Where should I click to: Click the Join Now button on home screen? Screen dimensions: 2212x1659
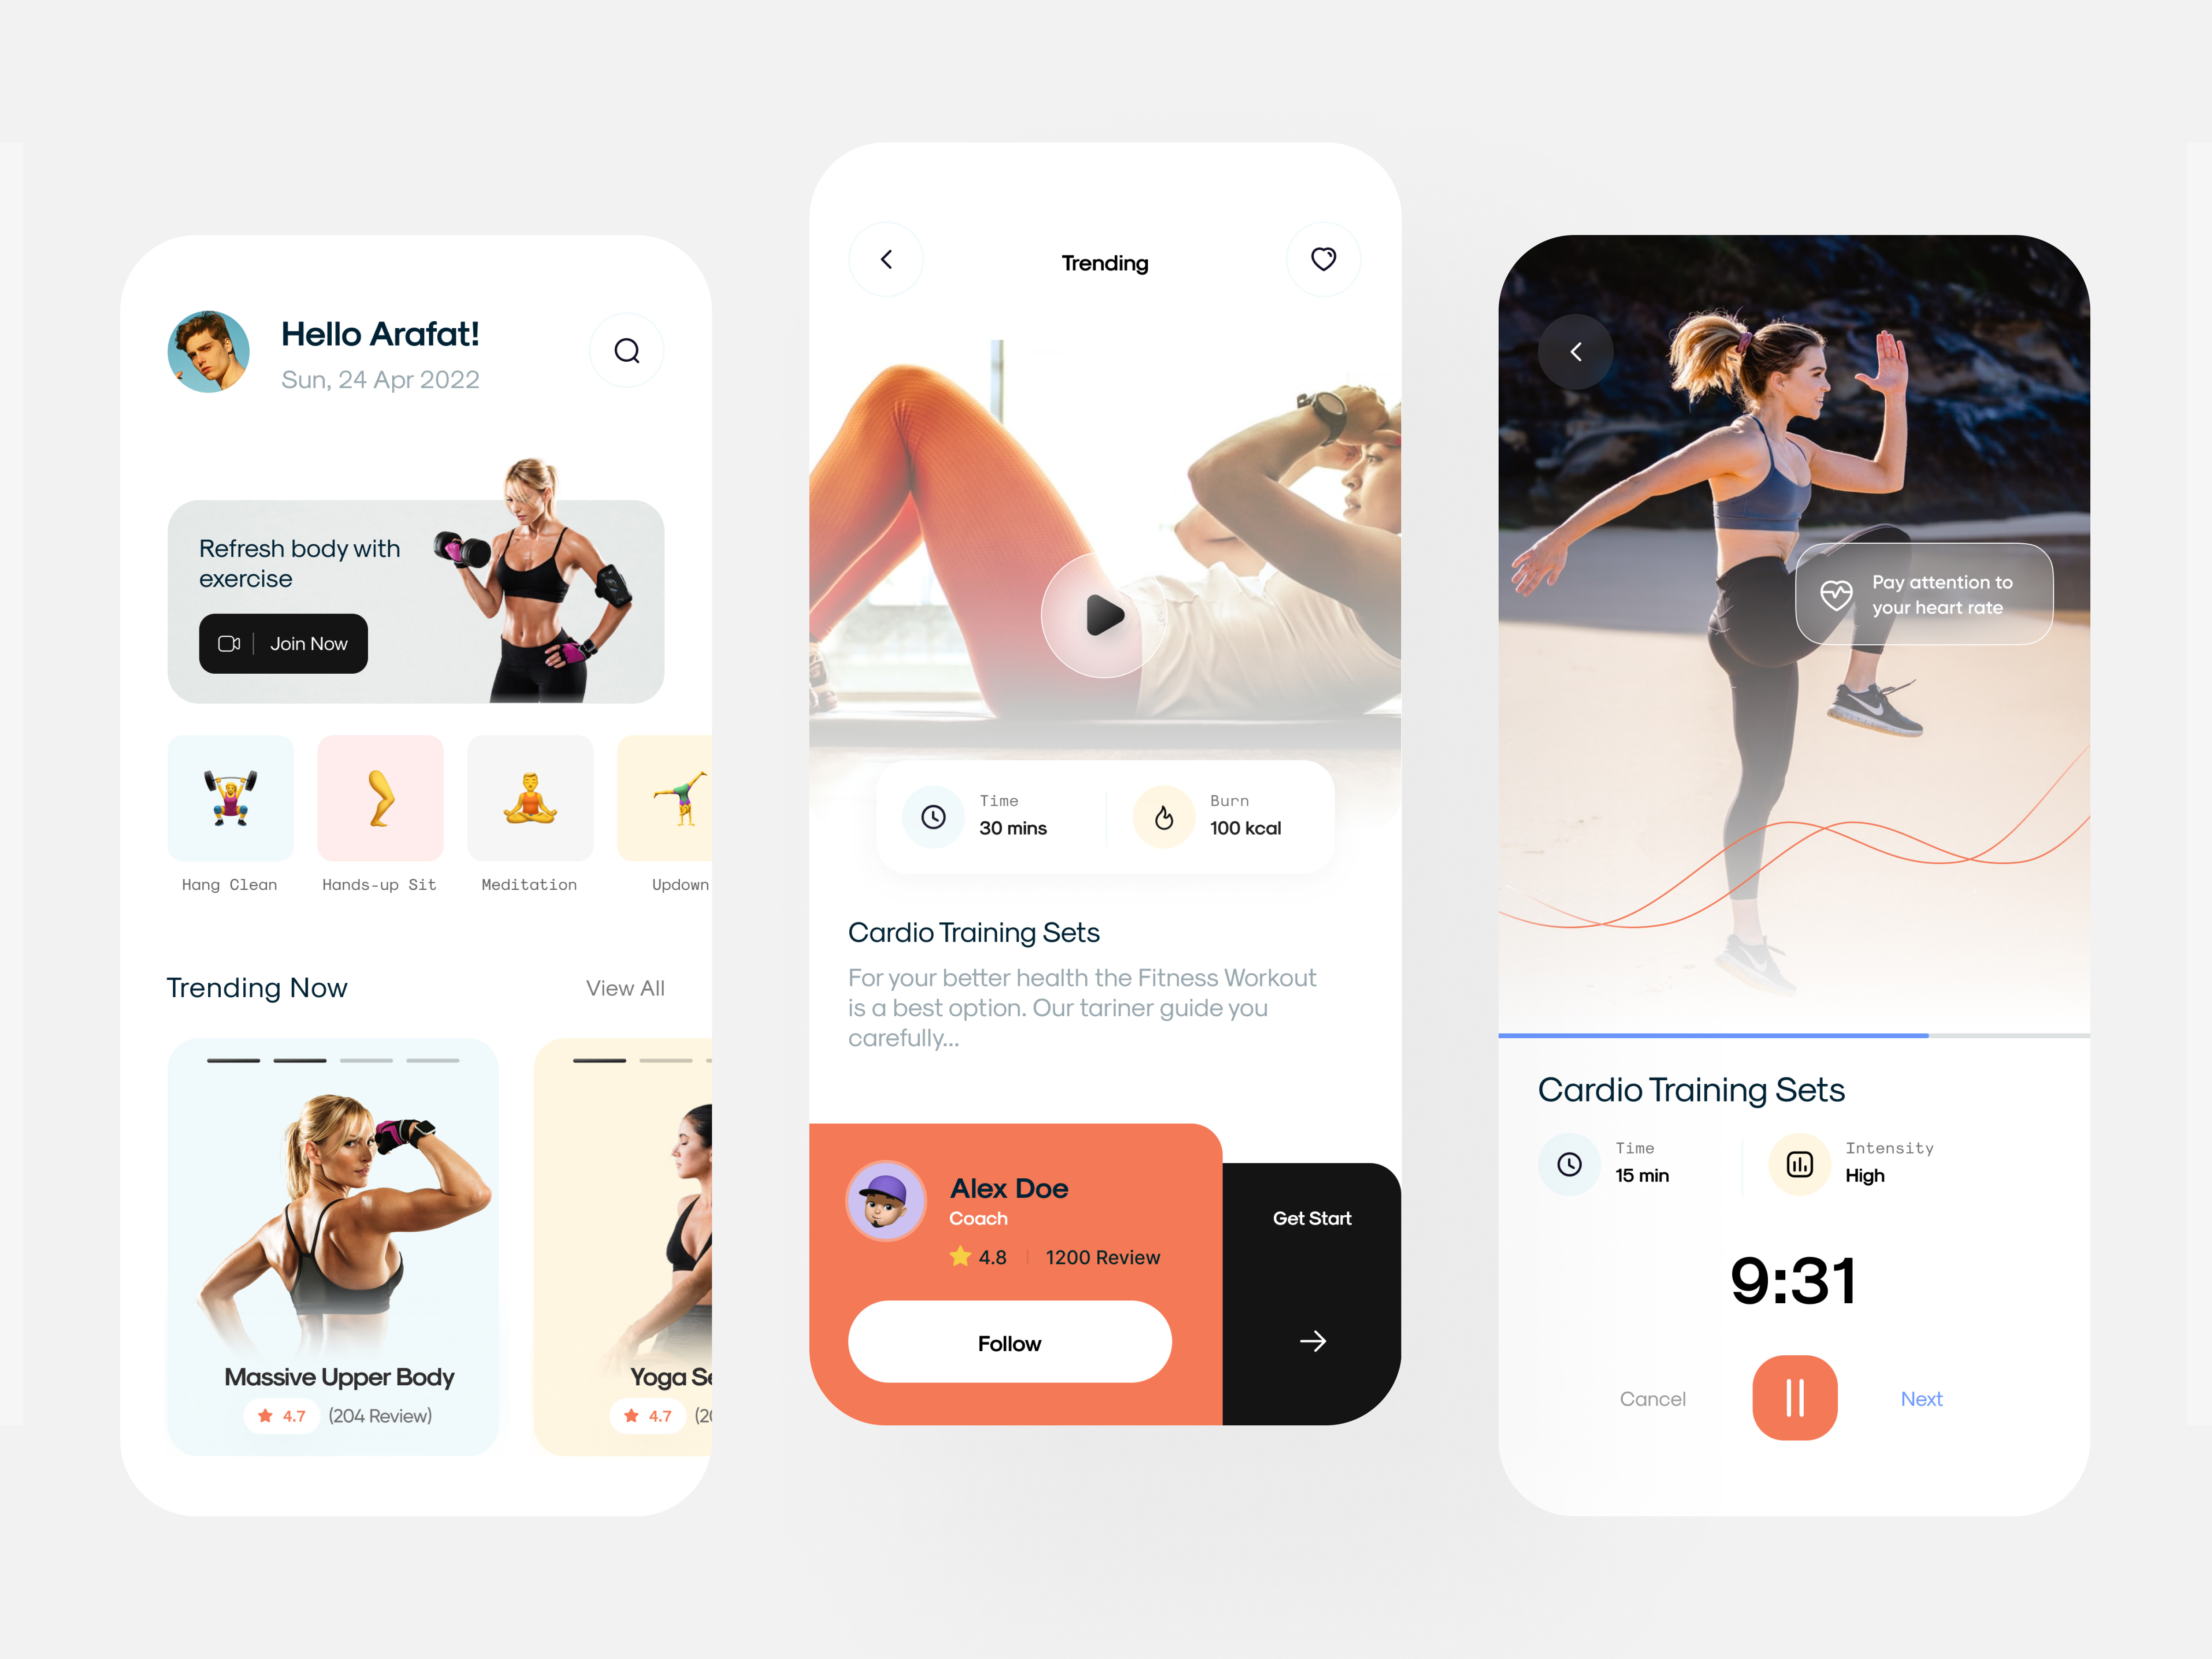[x=284, y=643]
